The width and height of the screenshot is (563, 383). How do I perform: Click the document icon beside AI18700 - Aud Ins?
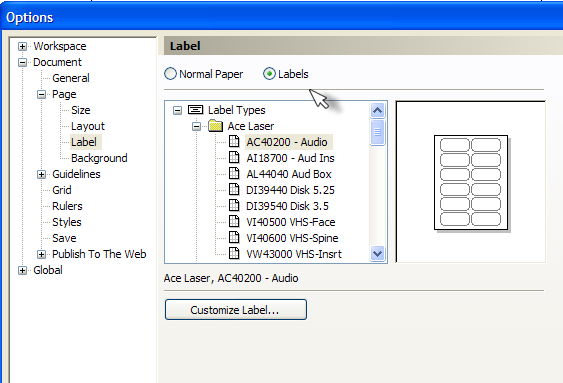tap(234, 158)
